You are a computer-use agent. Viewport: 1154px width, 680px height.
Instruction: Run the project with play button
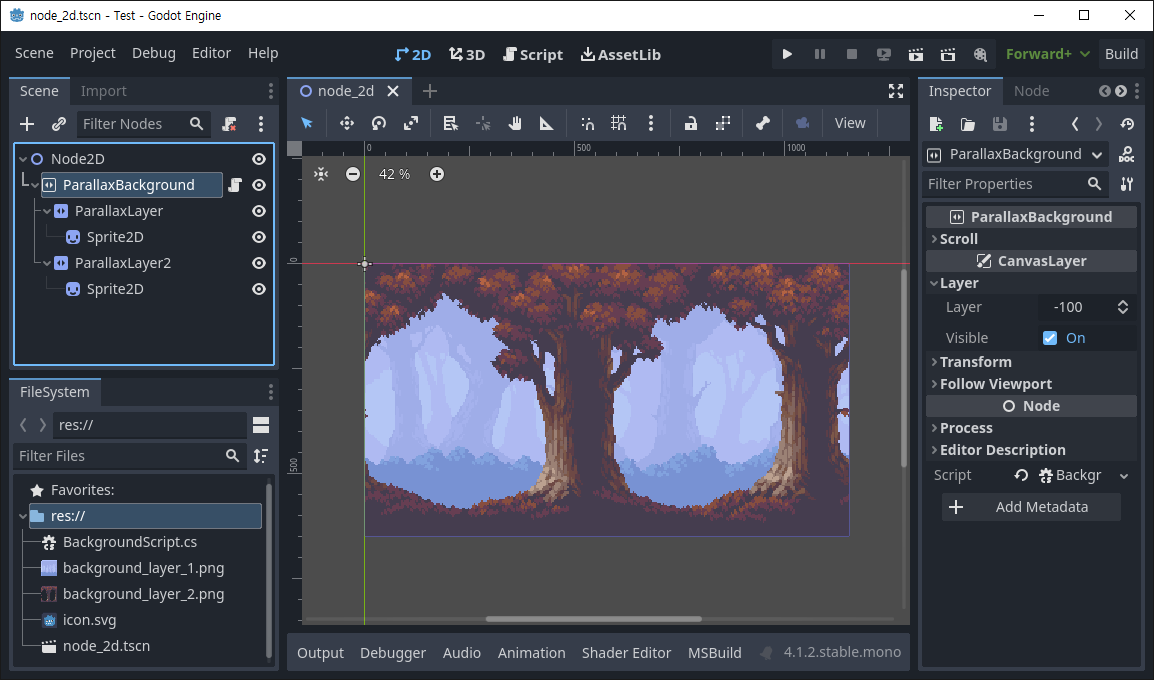(787, 54)
